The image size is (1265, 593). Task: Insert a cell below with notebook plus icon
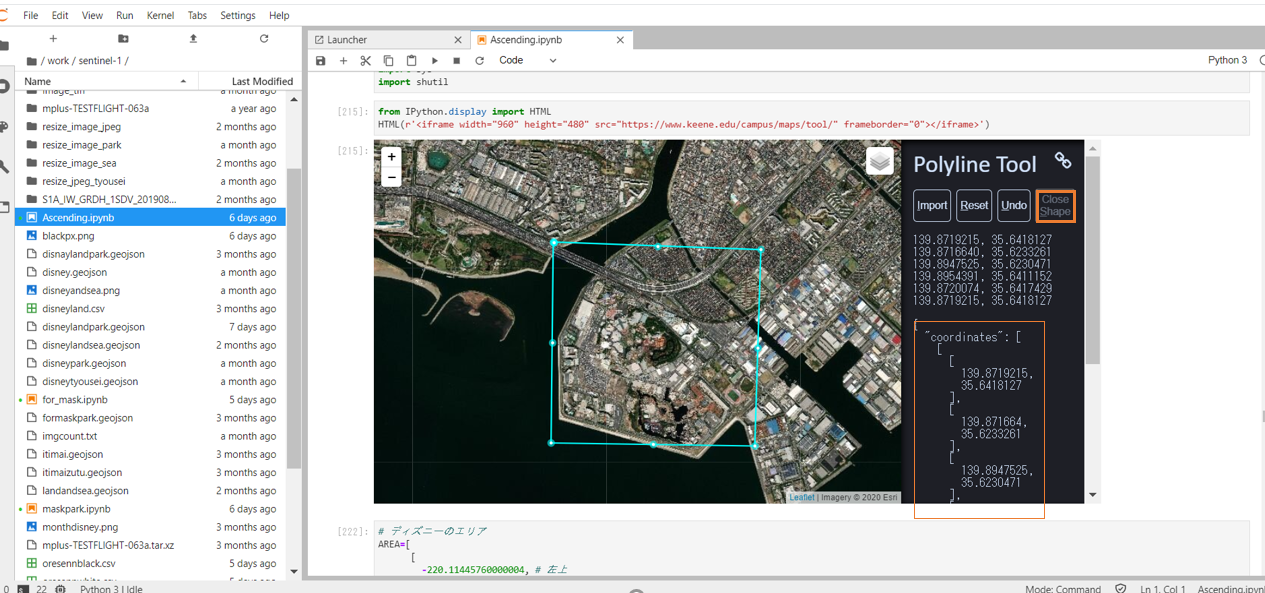(343, 60)
